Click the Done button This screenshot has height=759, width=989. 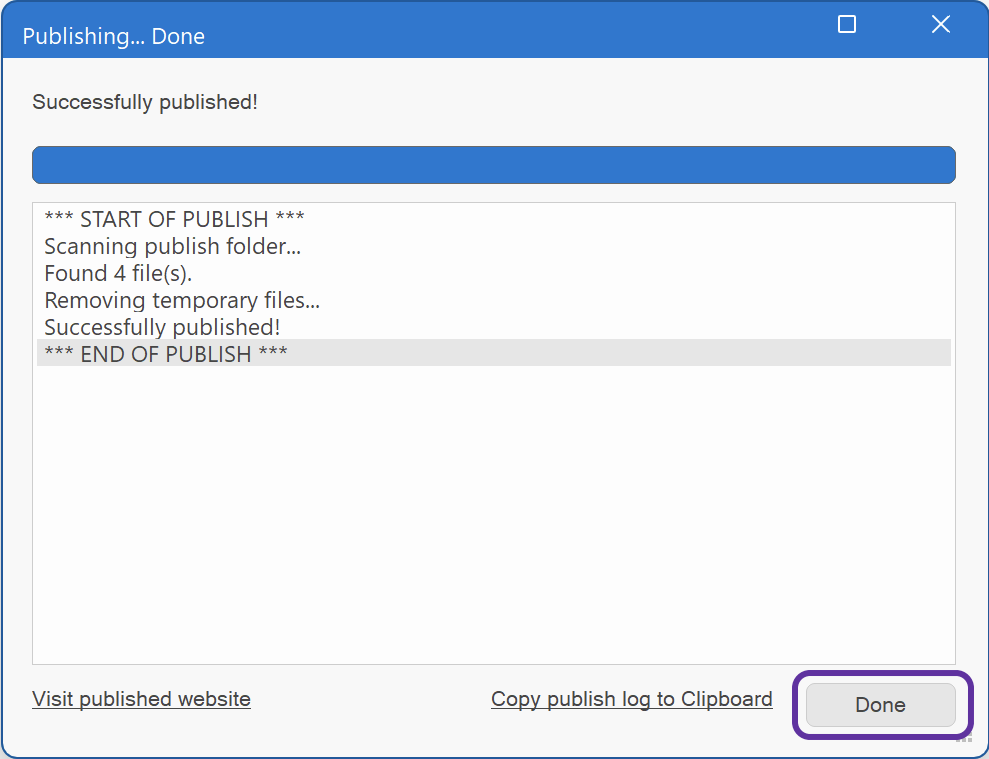coord(880,705)
